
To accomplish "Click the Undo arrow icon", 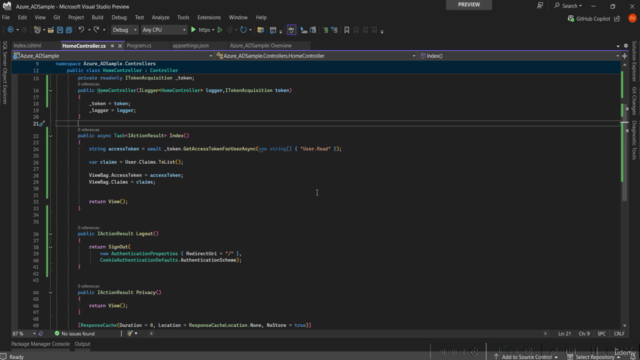I will tap(81, 30).
